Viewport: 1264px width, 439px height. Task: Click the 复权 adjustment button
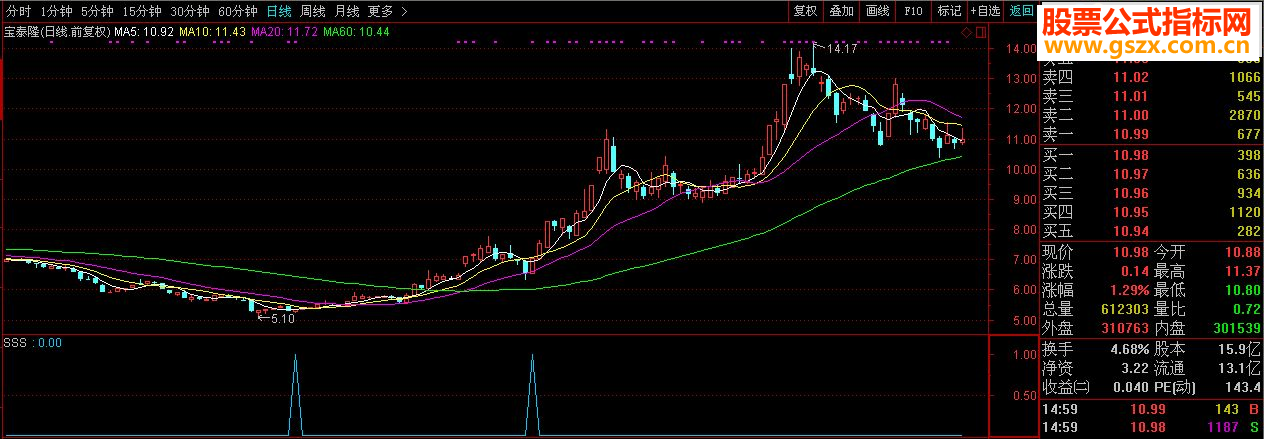pyautogui.click(x=805, y=11)
